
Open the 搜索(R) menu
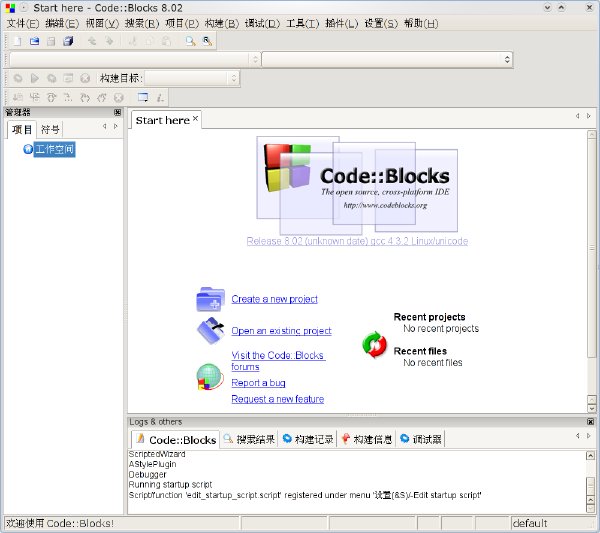coord(142,24)
